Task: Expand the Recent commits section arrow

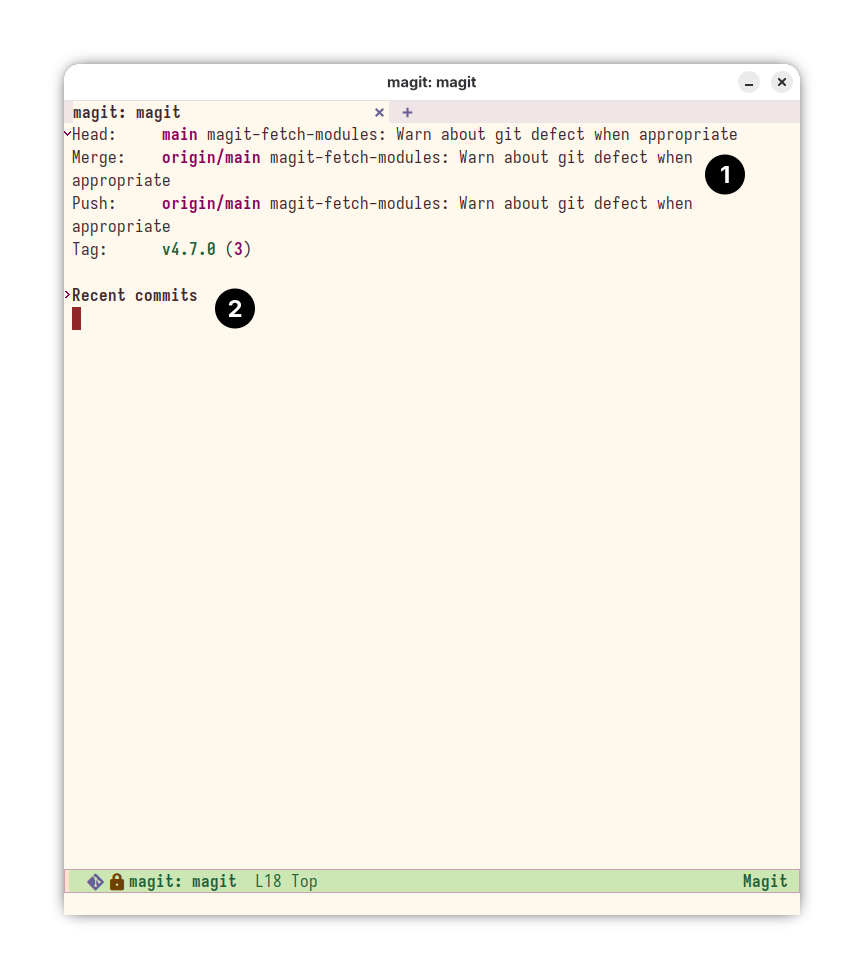Action: 67,294
